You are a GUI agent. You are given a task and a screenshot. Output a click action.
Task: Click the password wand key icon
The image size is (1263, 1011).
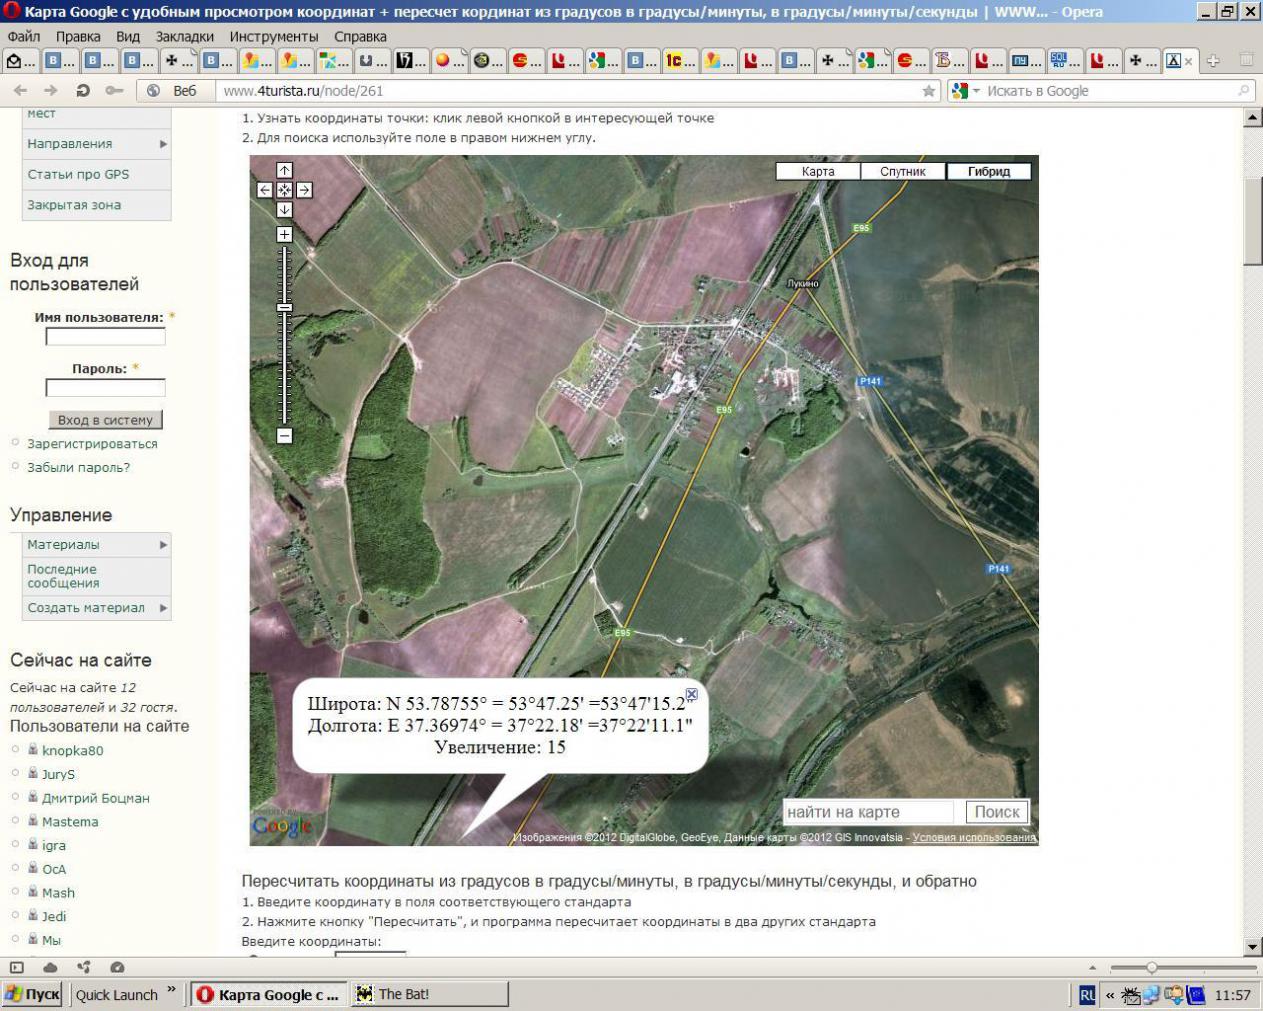[114, 90]
